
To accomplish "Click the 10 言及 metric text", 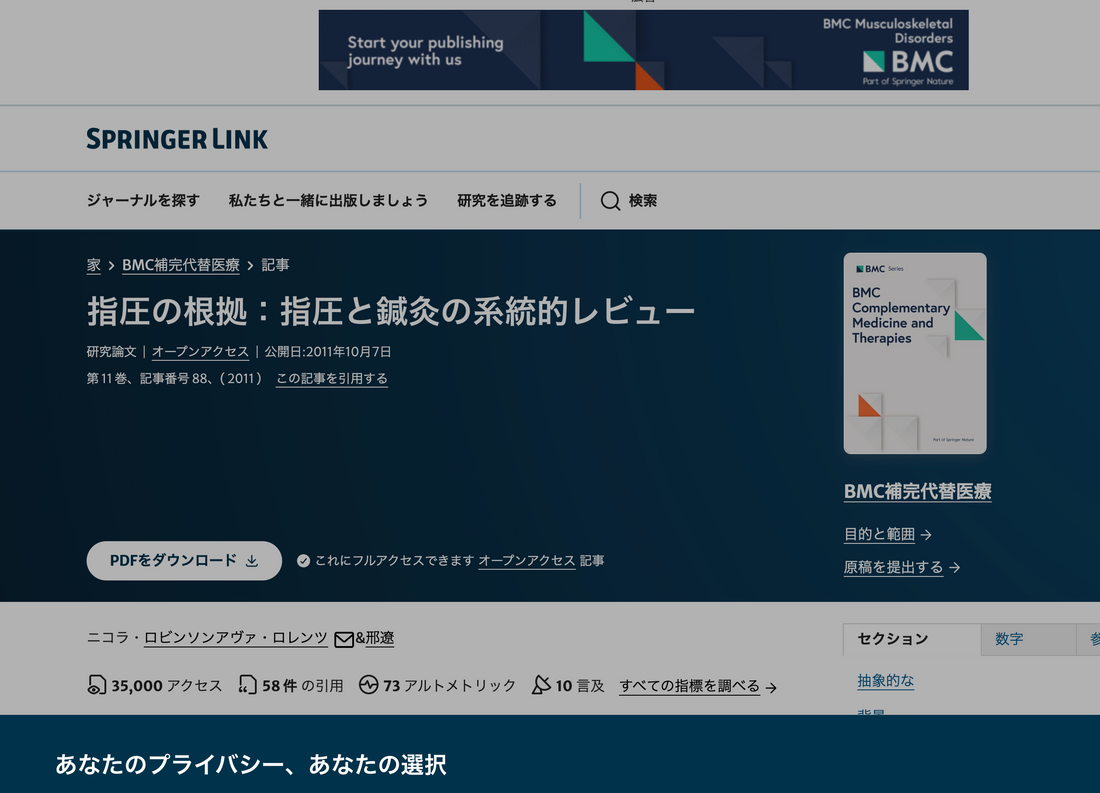I will point(580,686).
